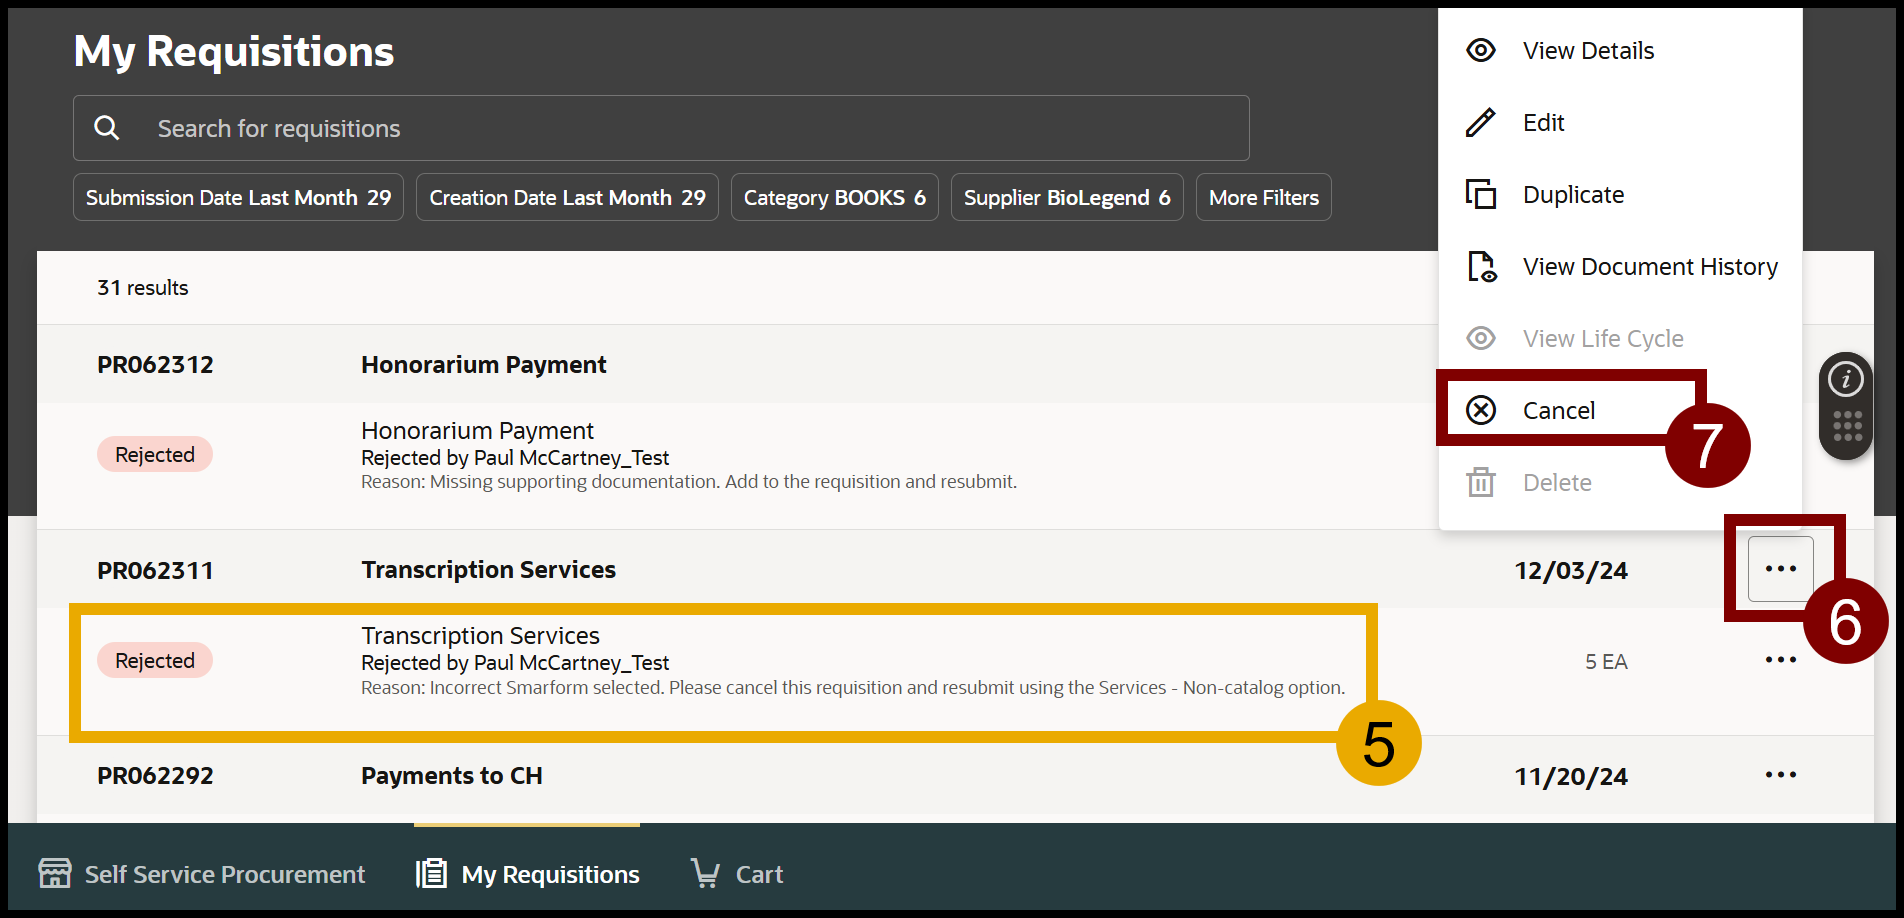Open the grid dots icon below info
The image size is (1904, 918).
pyautogui.click(x=1846, y=426)
